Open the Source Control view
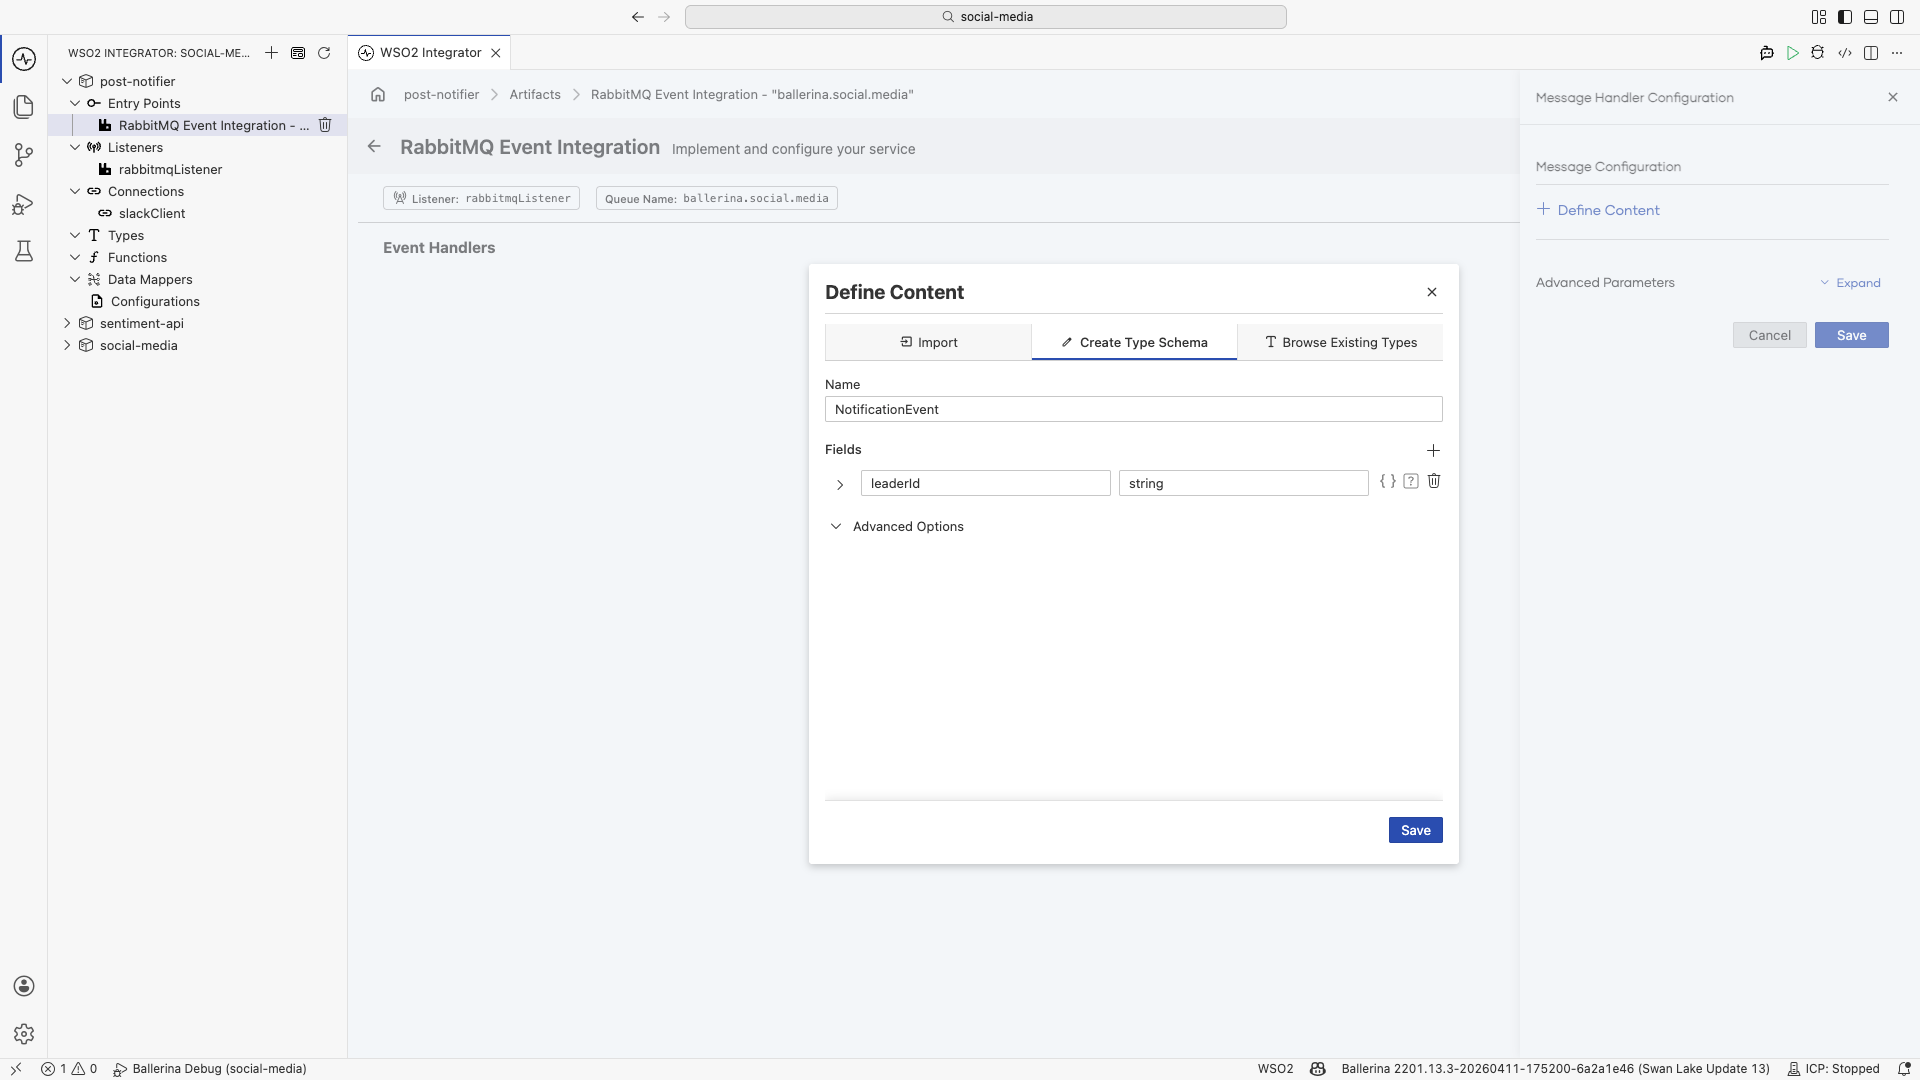Image resolution: width=1920 pixels, height=1080 pixels. (x=24, y=155)
